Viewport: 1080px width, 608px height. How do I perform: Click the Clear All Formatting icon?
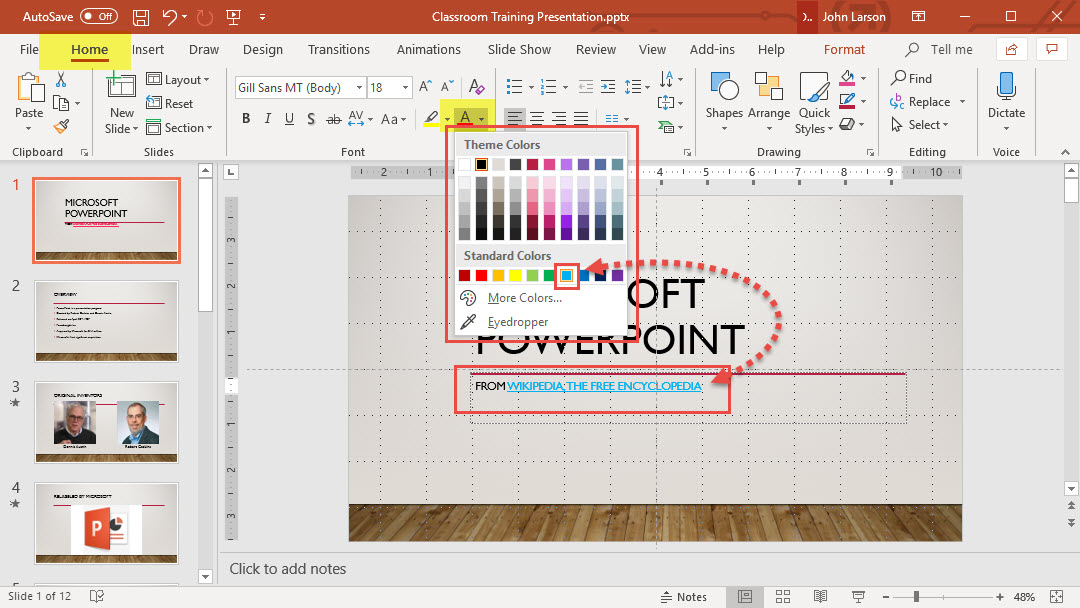tap(477, 88)
